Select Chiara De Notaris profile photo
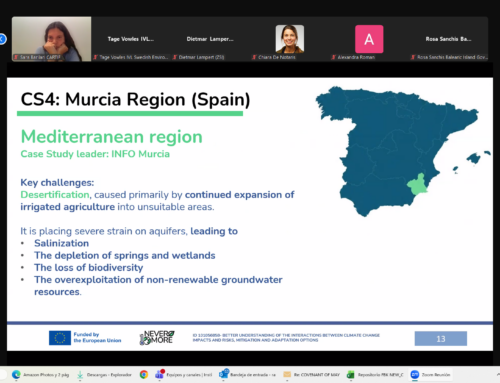The image size is (500, 383). 290,39
